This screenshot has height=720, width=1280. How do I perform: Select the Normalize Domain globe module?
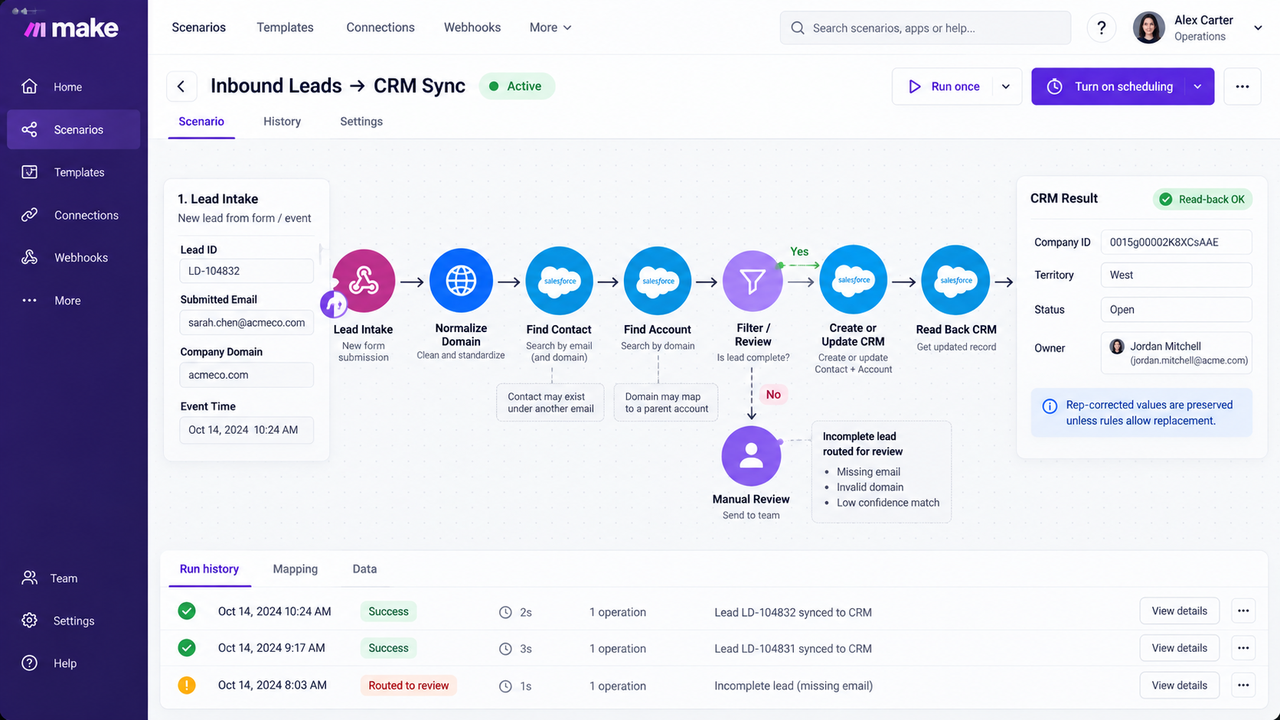pyautogui.click(x=461, y=281)
